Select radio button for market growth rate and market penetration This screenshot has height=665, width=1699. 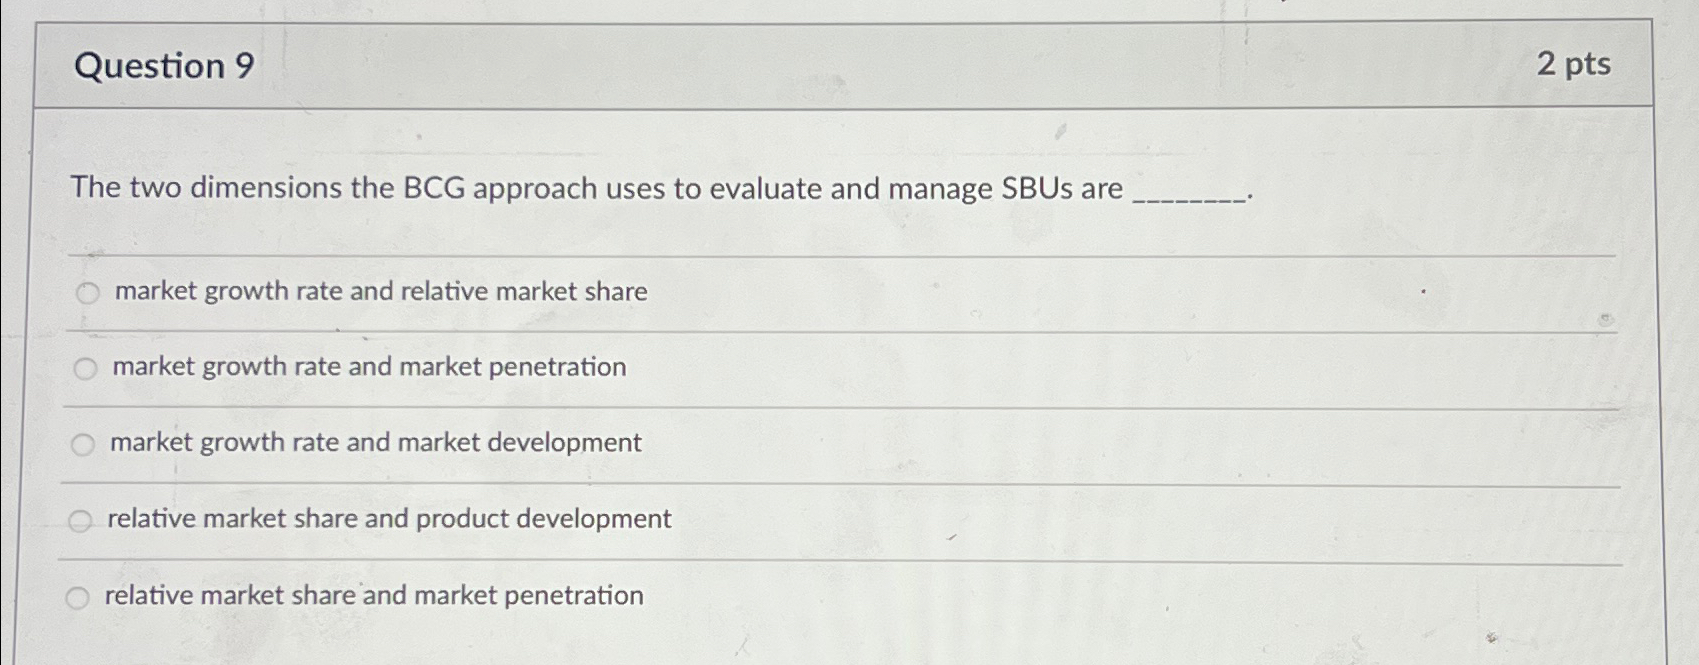coord(88,368)
